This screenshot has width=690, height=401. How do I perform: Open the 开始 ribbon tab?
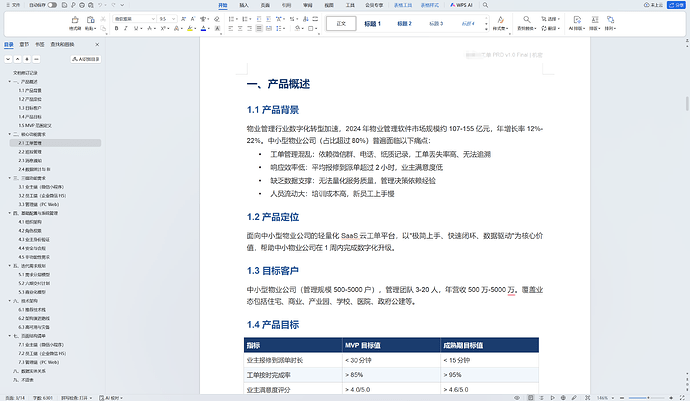(223, 5)
